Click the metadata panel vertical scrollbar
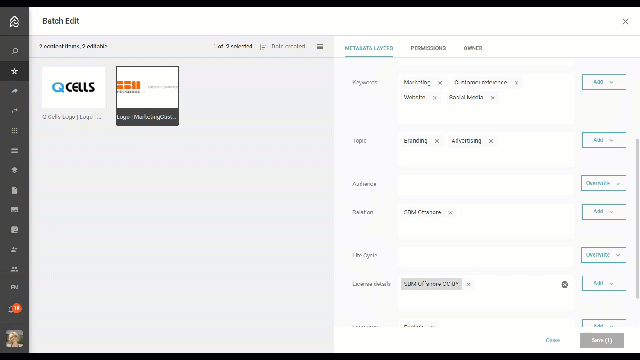Viewport: 640px width, 360px height. (x=637, y=218)
